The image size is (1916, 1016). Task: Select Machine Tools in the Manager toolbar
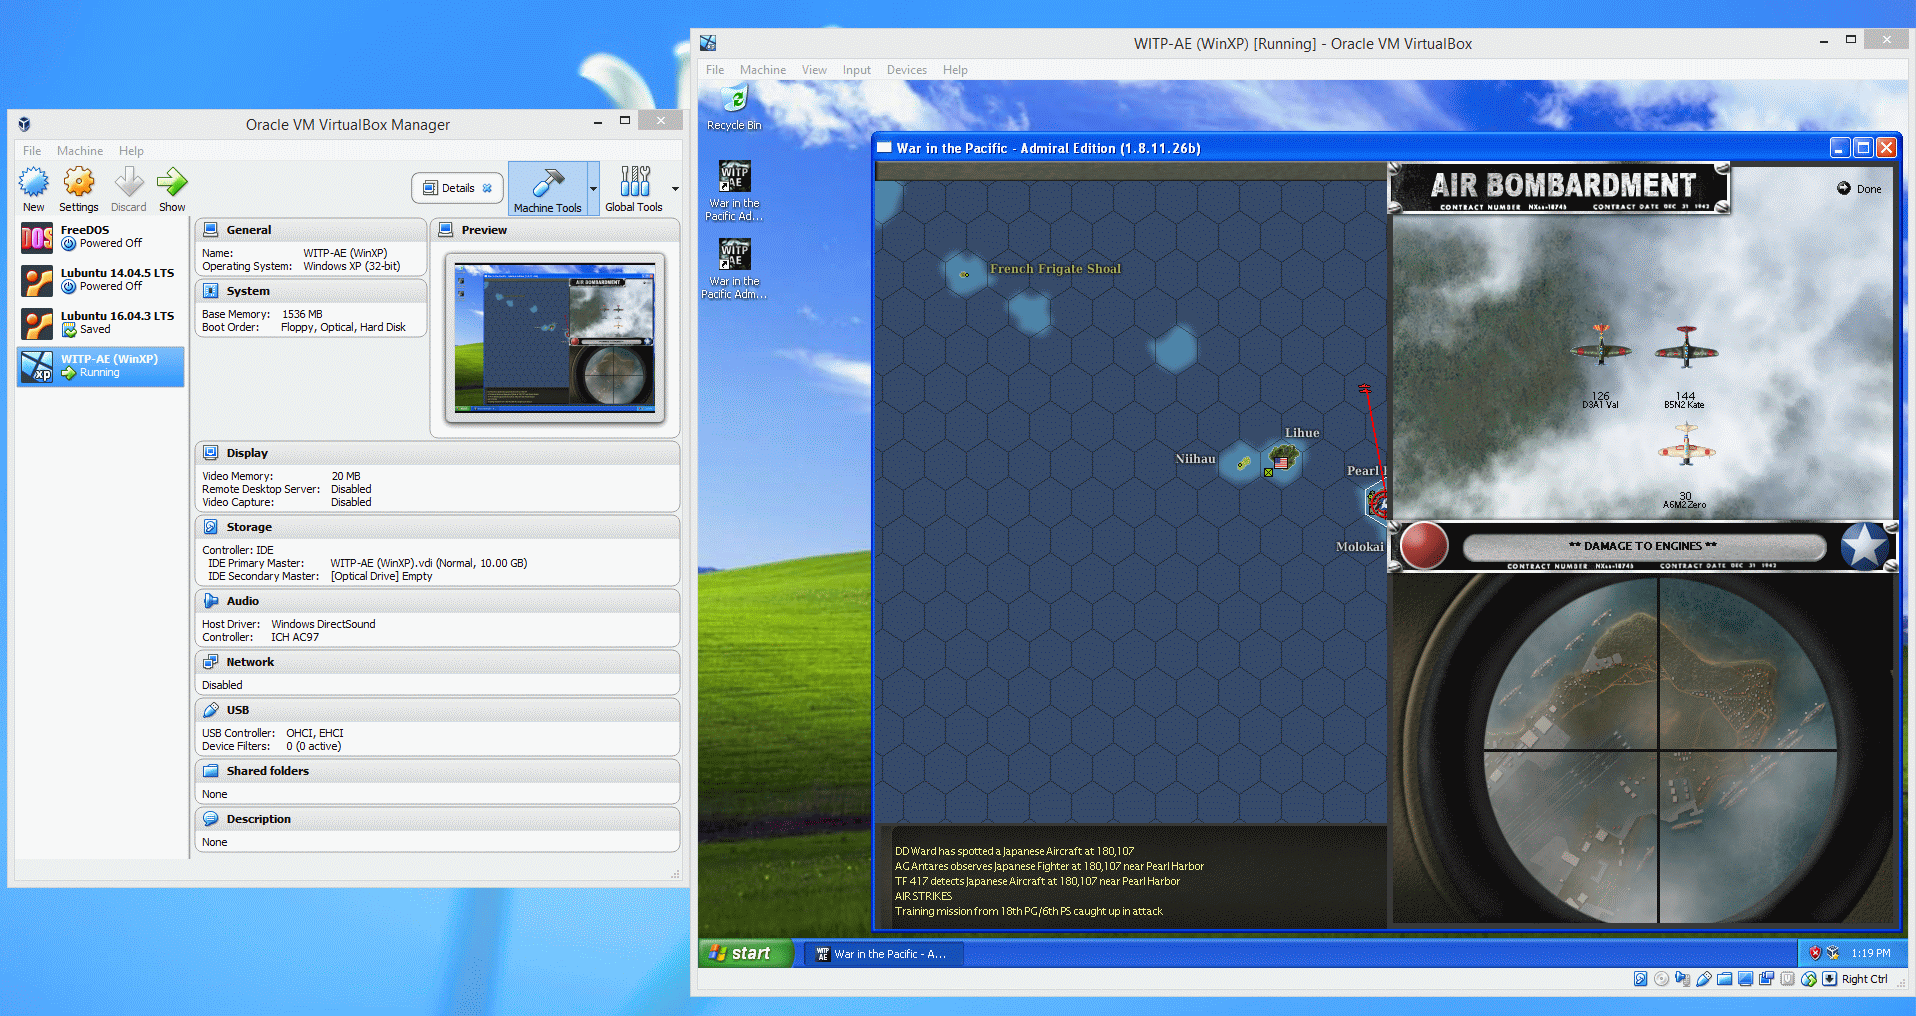(x=547, y=189)
